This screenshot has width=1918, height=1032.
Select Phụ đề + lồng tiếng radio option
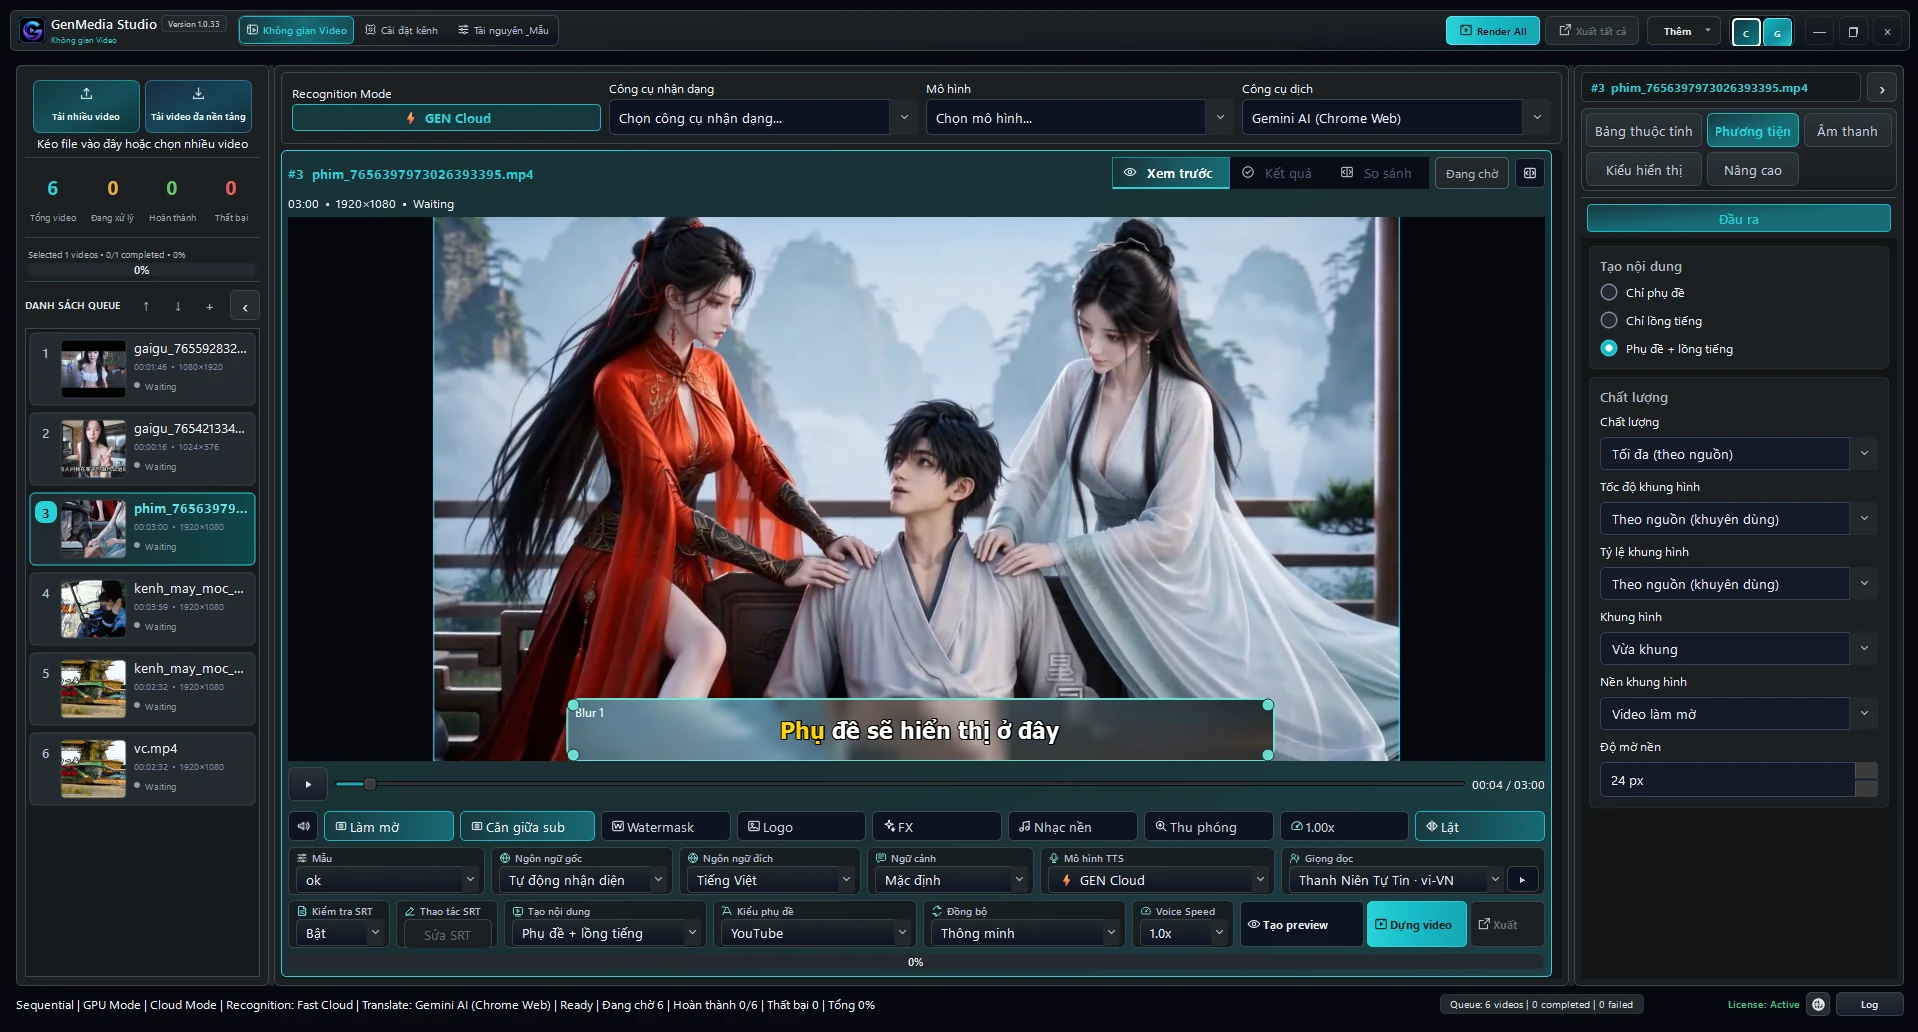(x=1609, y=349)
